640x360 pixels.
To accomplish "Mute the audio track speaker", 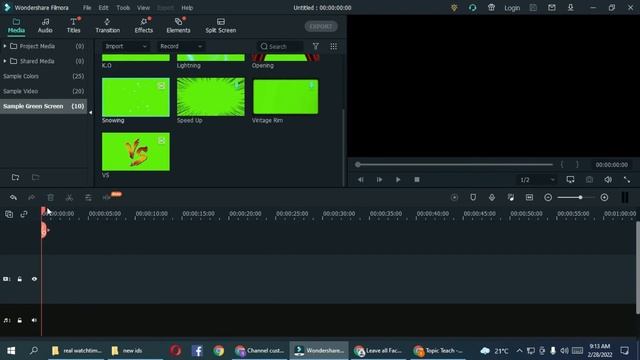I will click(x=34, y=320).
